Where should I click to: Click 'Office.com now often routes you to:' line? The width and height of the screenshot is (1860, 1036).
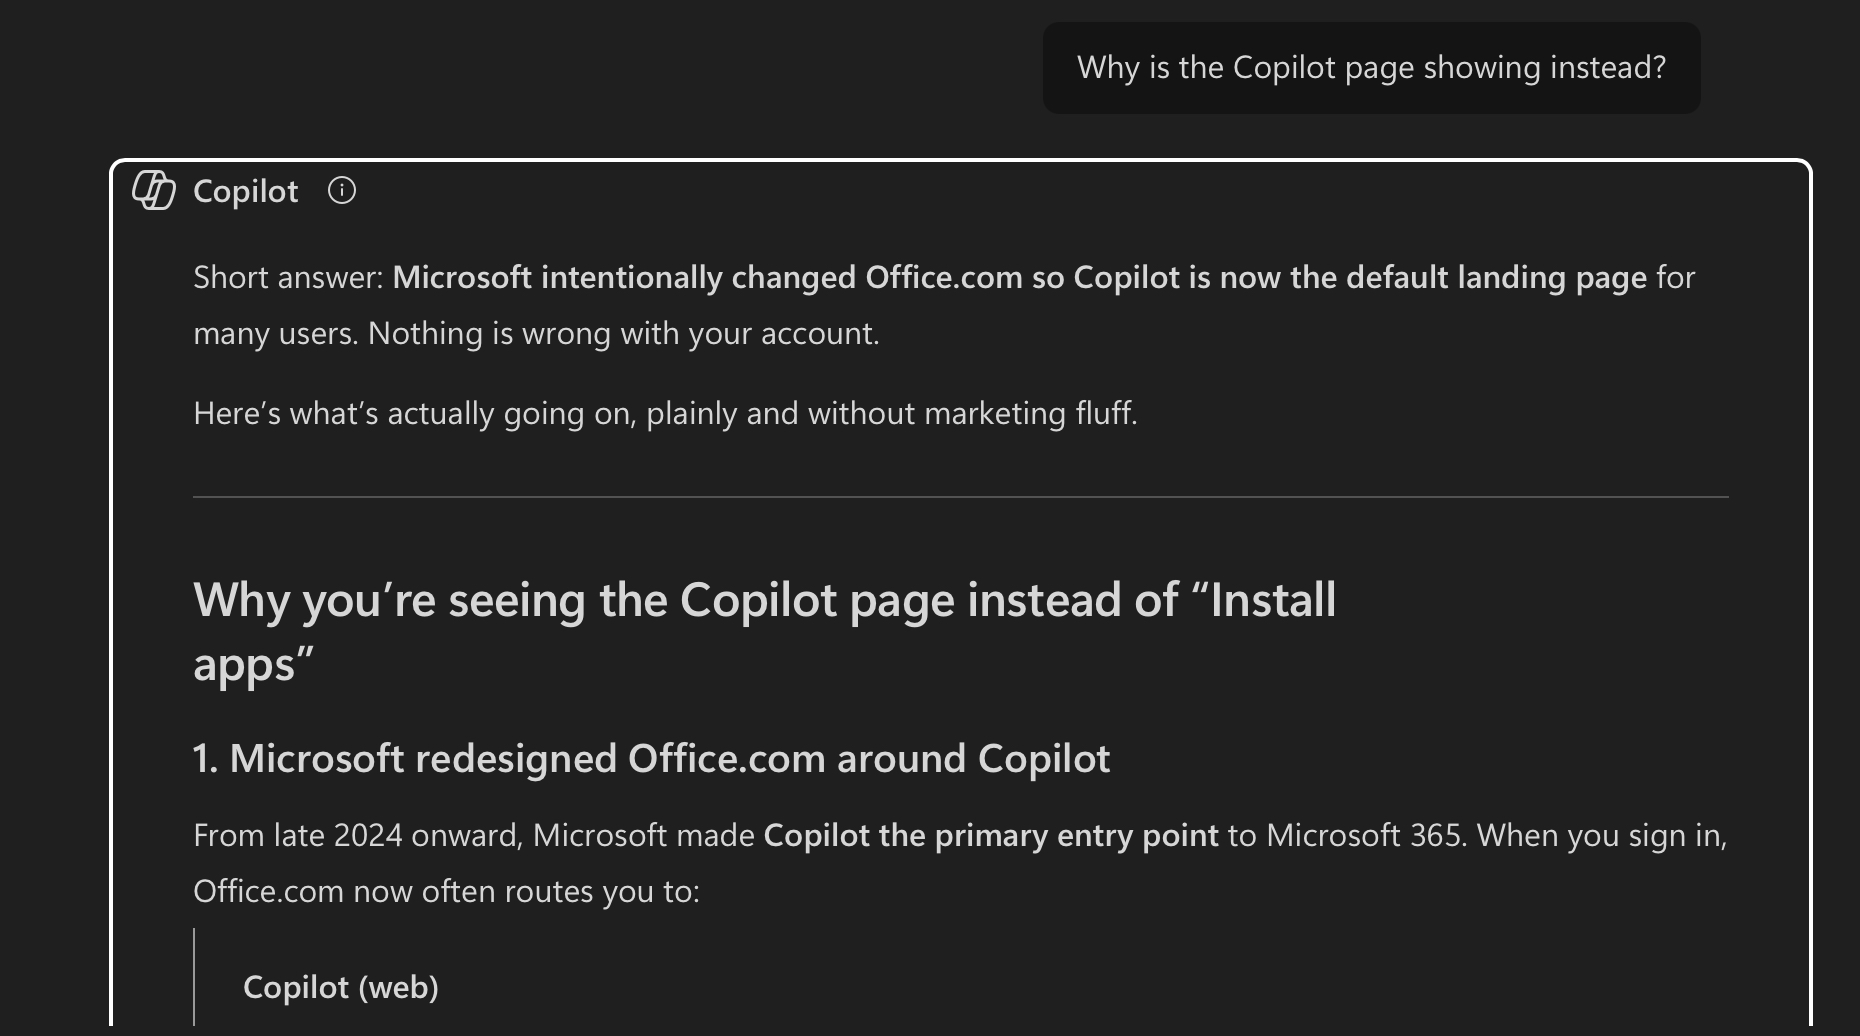pyautogui.click(x=446, y=891)
